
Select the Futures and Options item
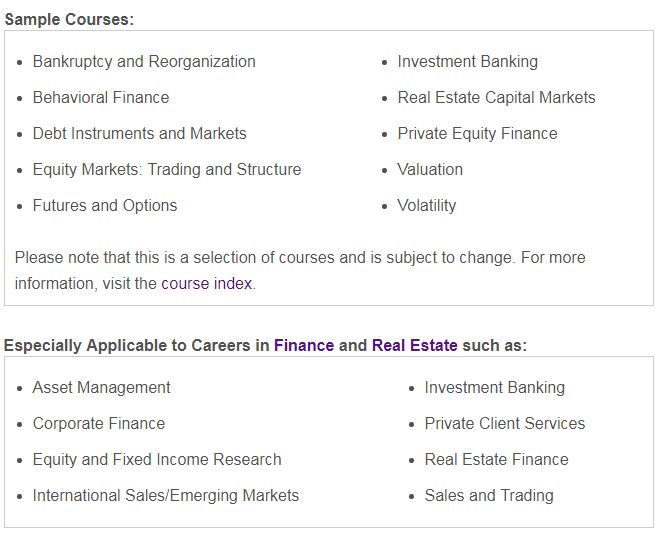click(105, 206)
